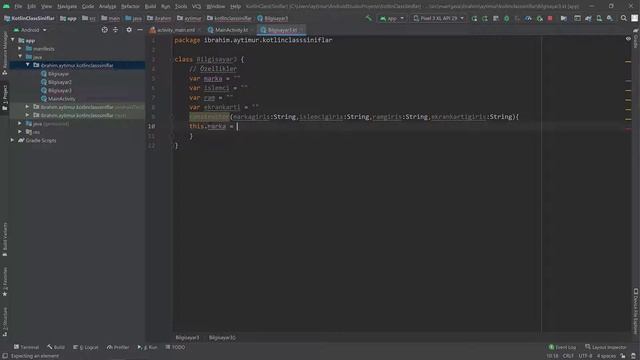Viewport: 640px width, 360px height.
Task: Click the Search Everywhere magnifier icon
Action: point(624,18)
